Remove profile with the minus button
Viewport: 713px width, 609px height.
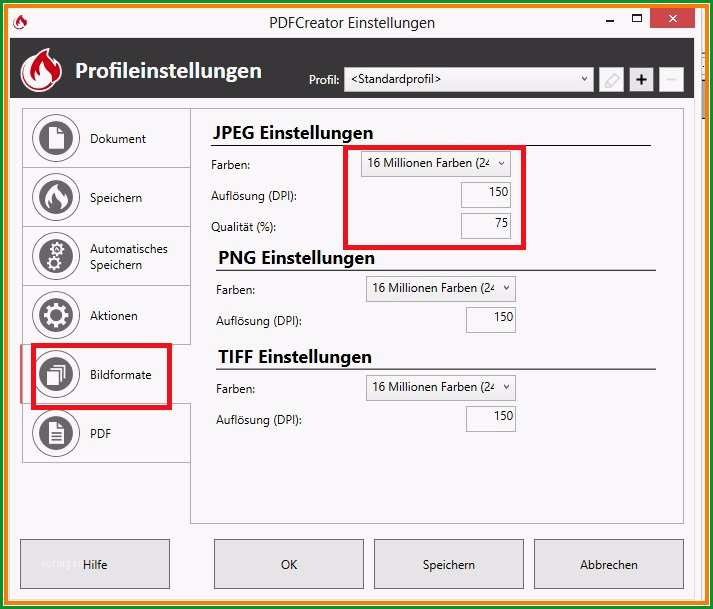(671, 80)
